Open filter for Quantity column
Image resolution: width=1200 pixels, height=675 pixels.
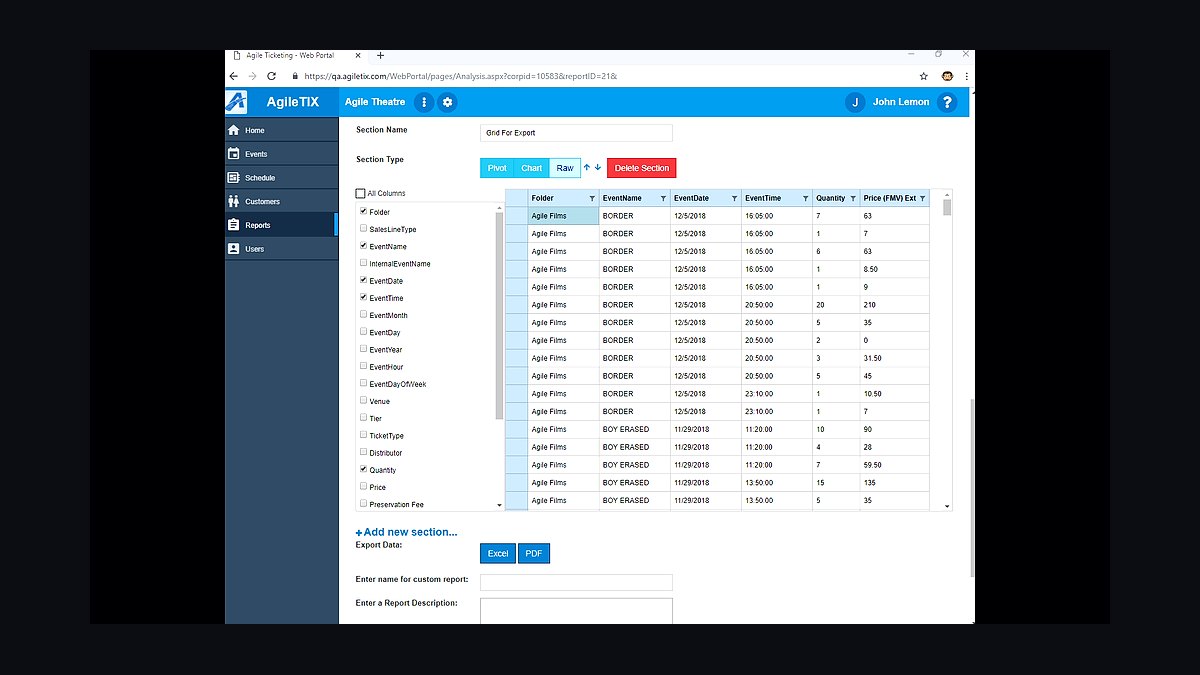tap(852, 198)
